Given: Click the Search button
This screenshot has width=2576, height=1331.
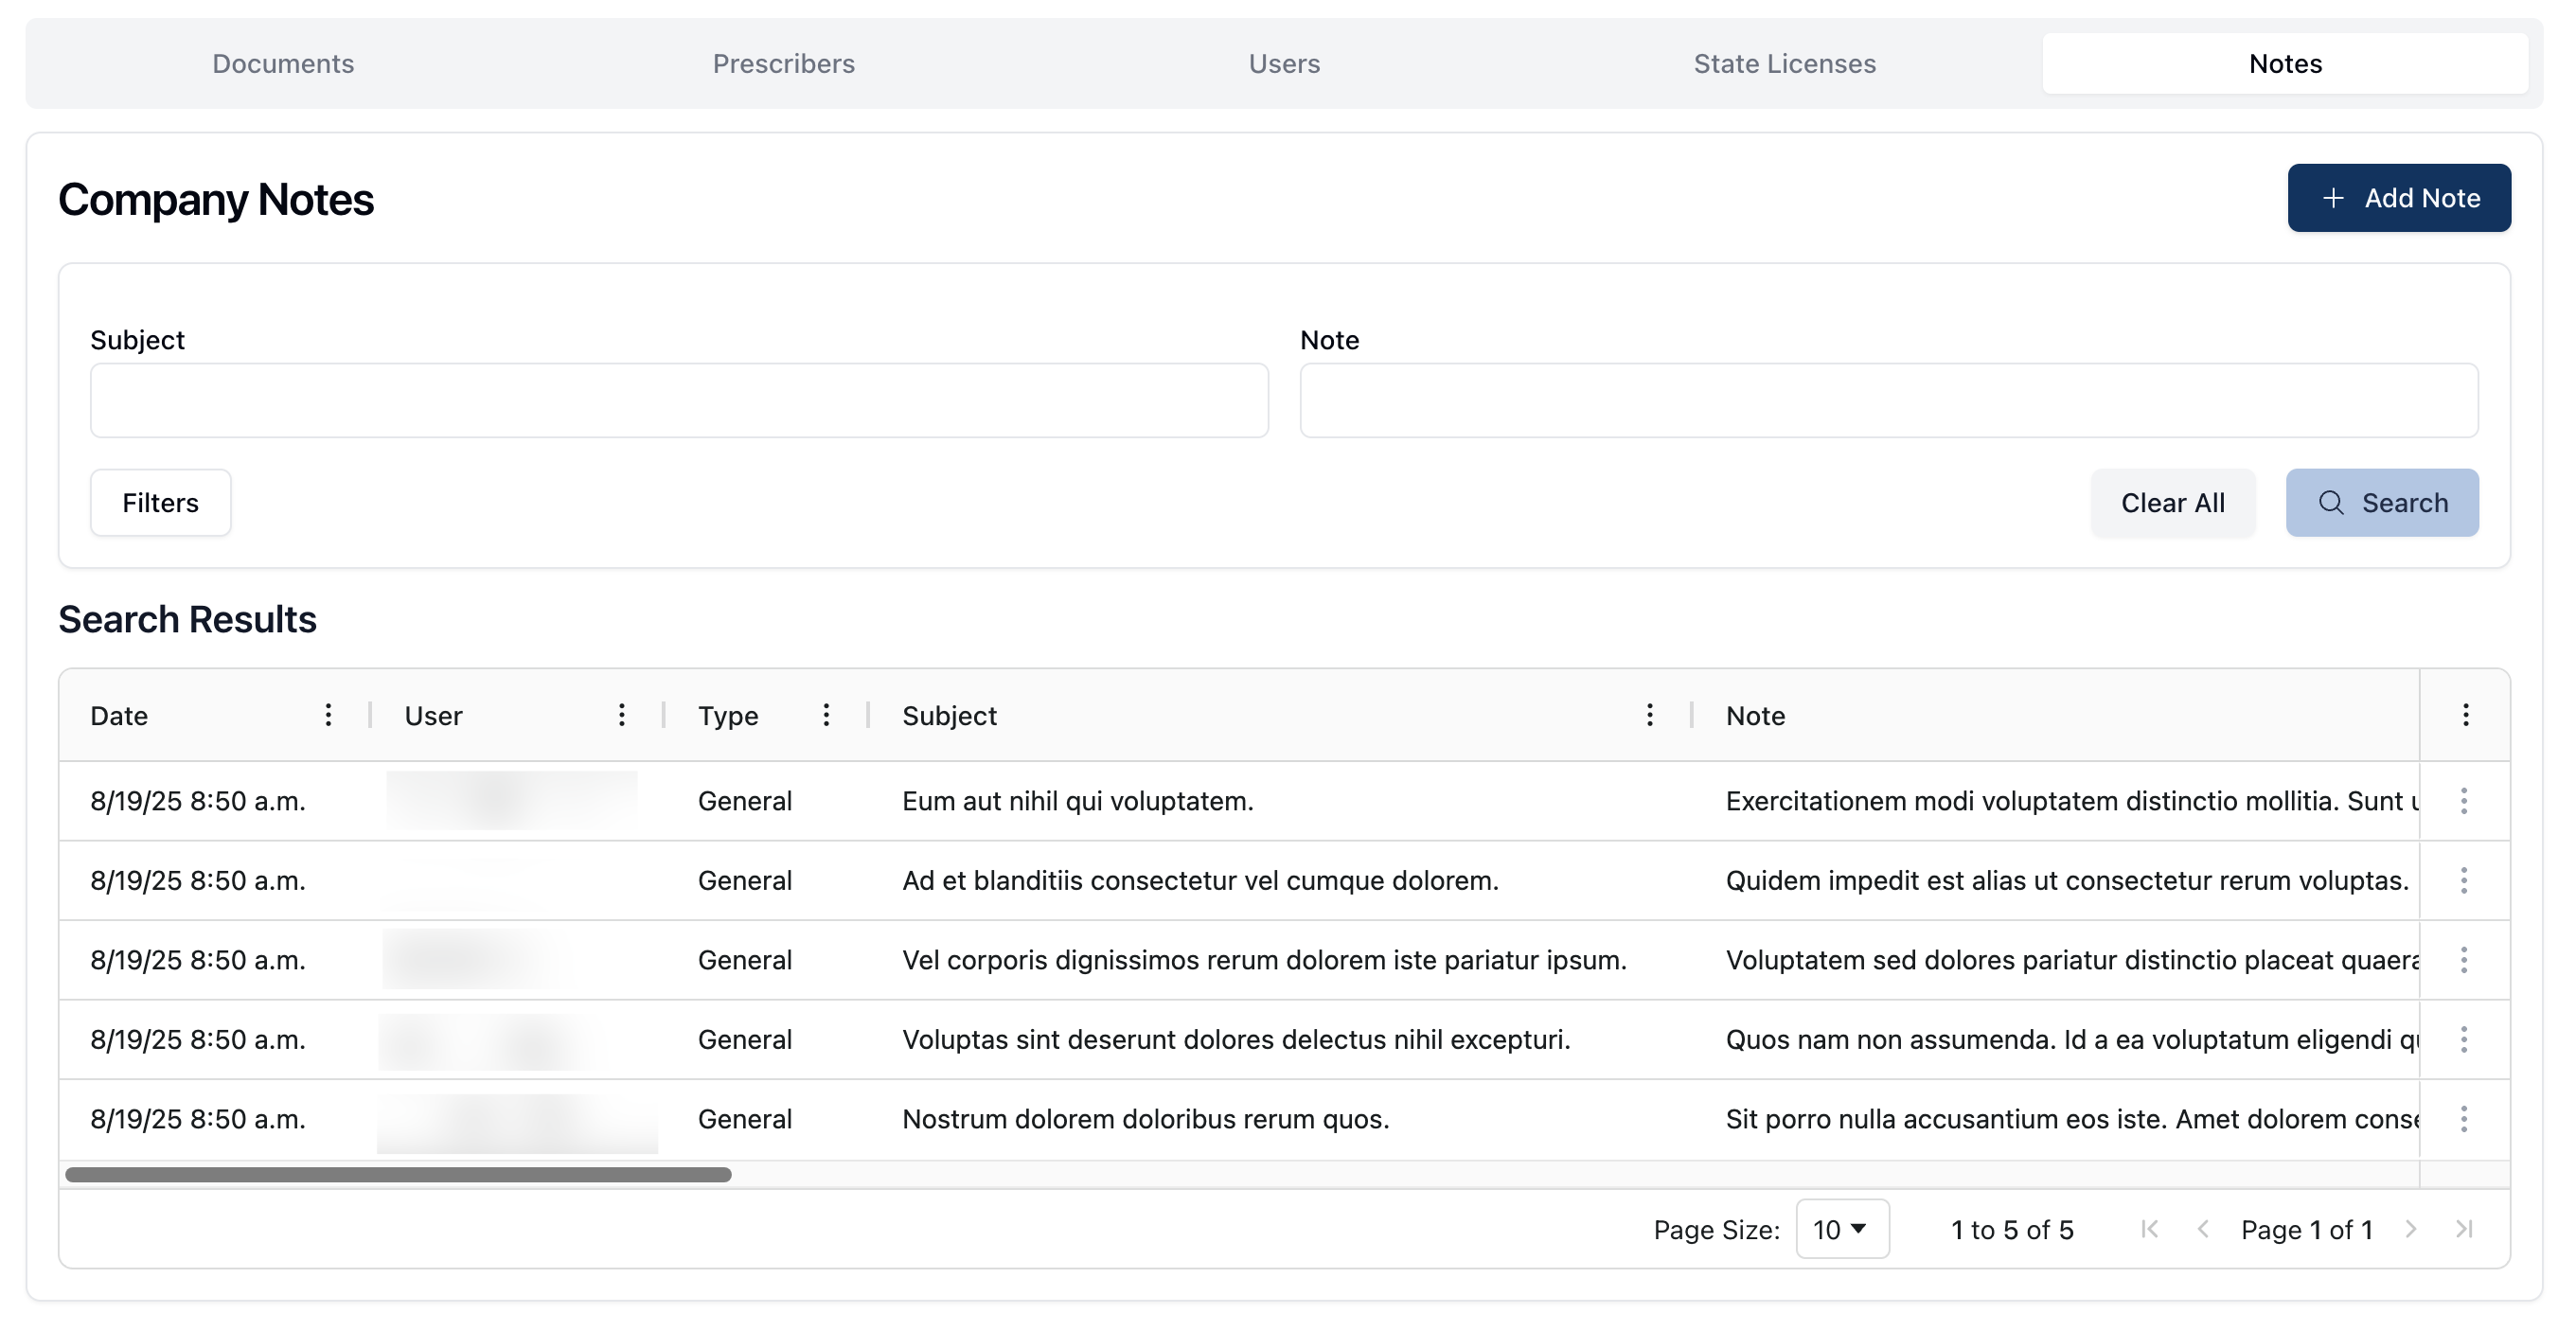Looking at the screenshot, I should (x=2381, y=503).
